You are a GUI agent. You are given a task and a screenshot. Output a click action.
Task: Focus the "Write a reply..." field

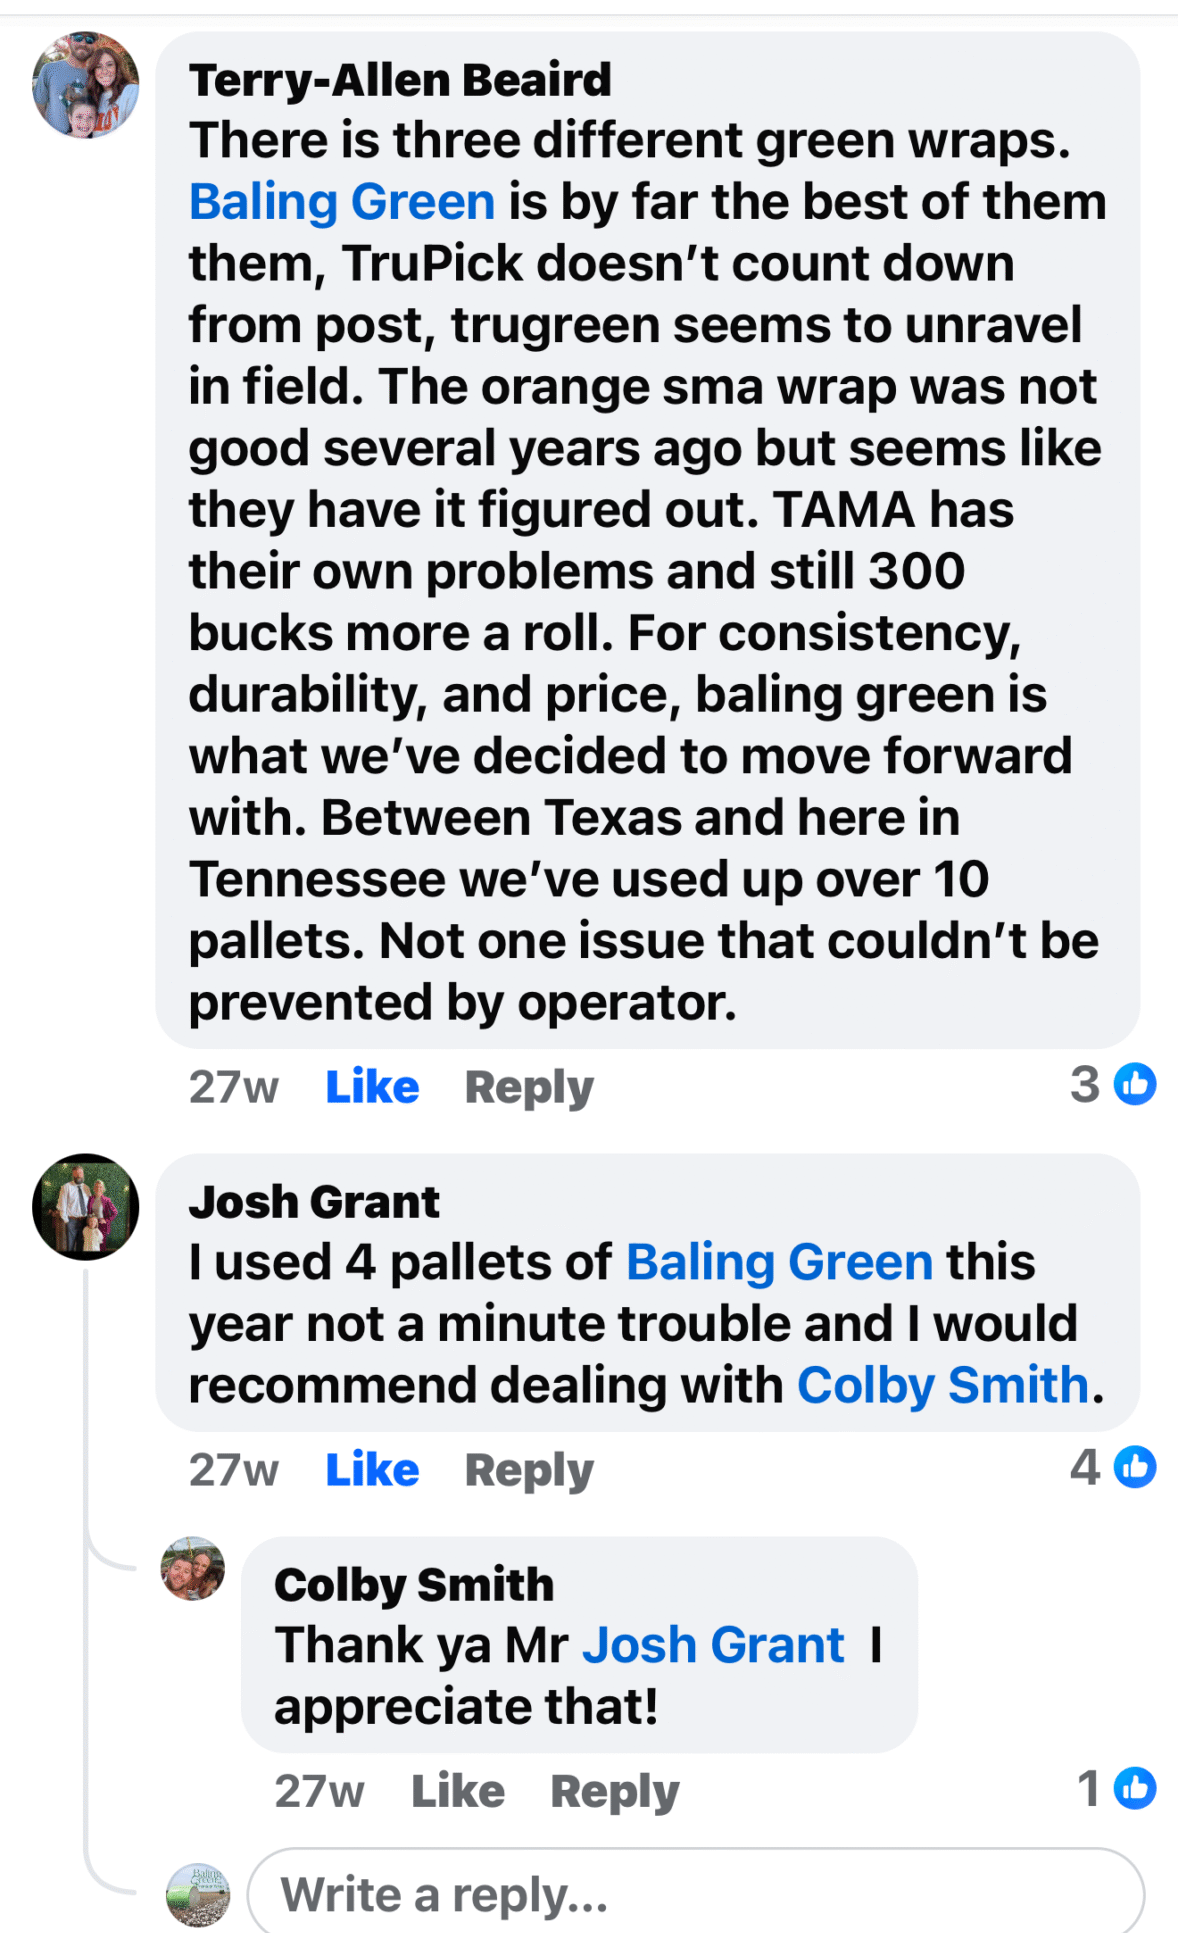(695, 1894)
